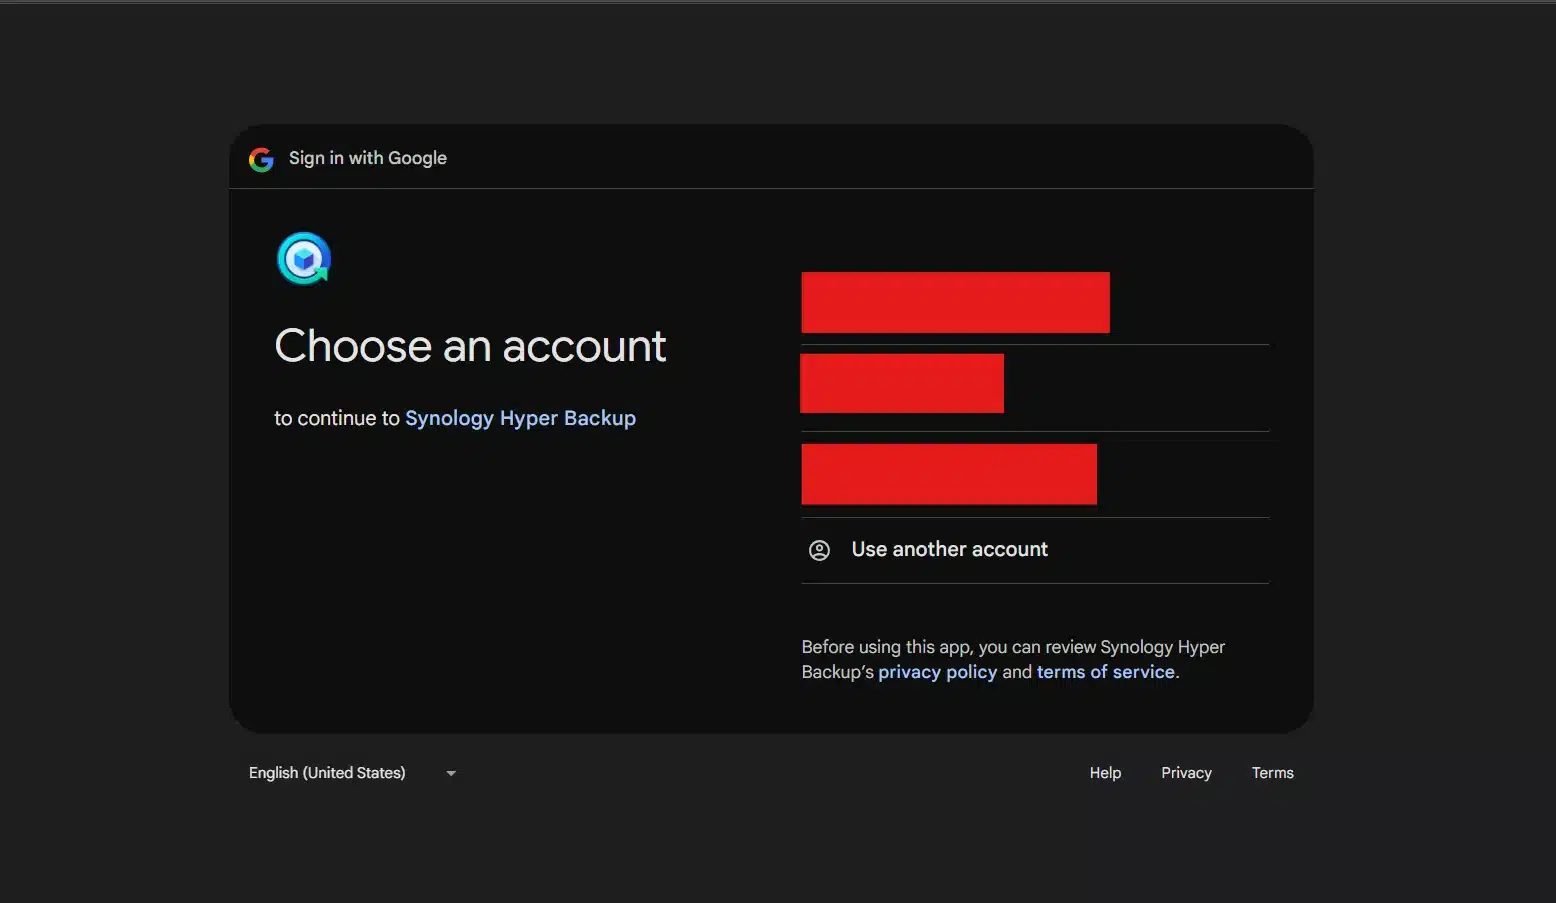This screenshot has width=1556, height=903.
Task: Click the "Sign in with Google" header text
Action: pyautogui.click(x=367, y=157)
